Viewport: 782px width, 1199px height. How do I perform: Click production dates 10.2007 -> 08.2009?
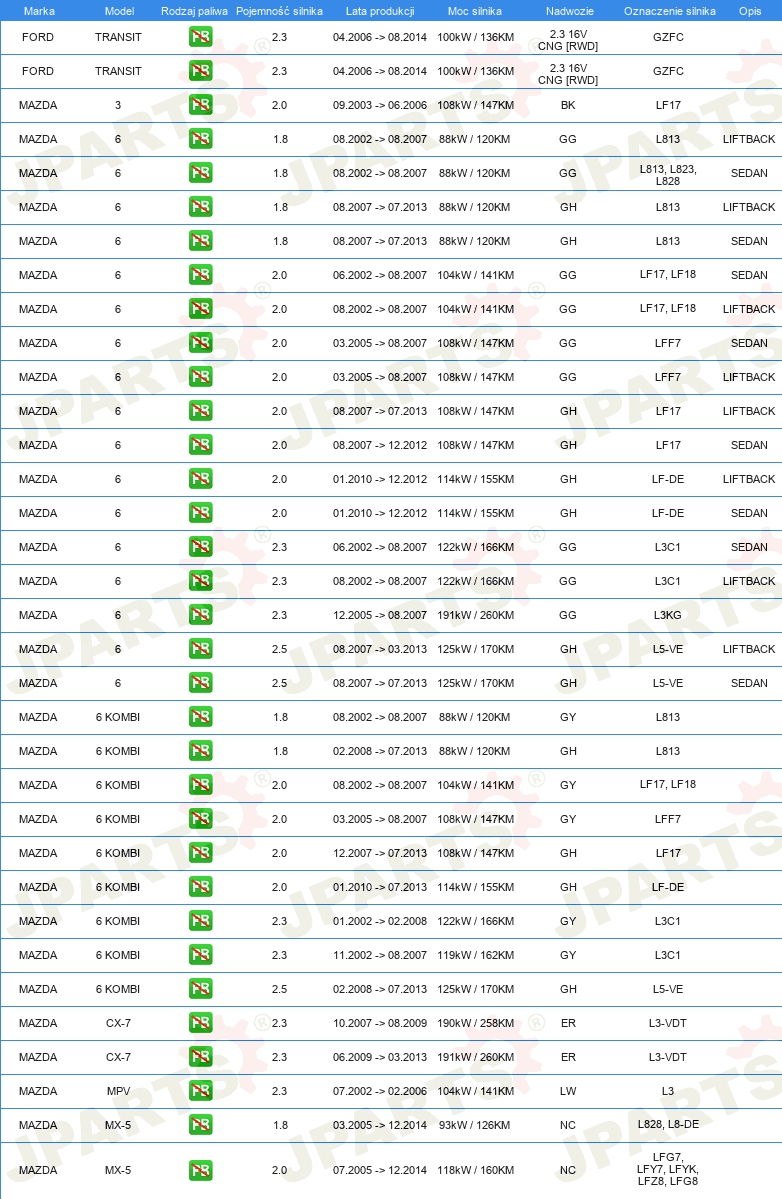pos(380,1022)
